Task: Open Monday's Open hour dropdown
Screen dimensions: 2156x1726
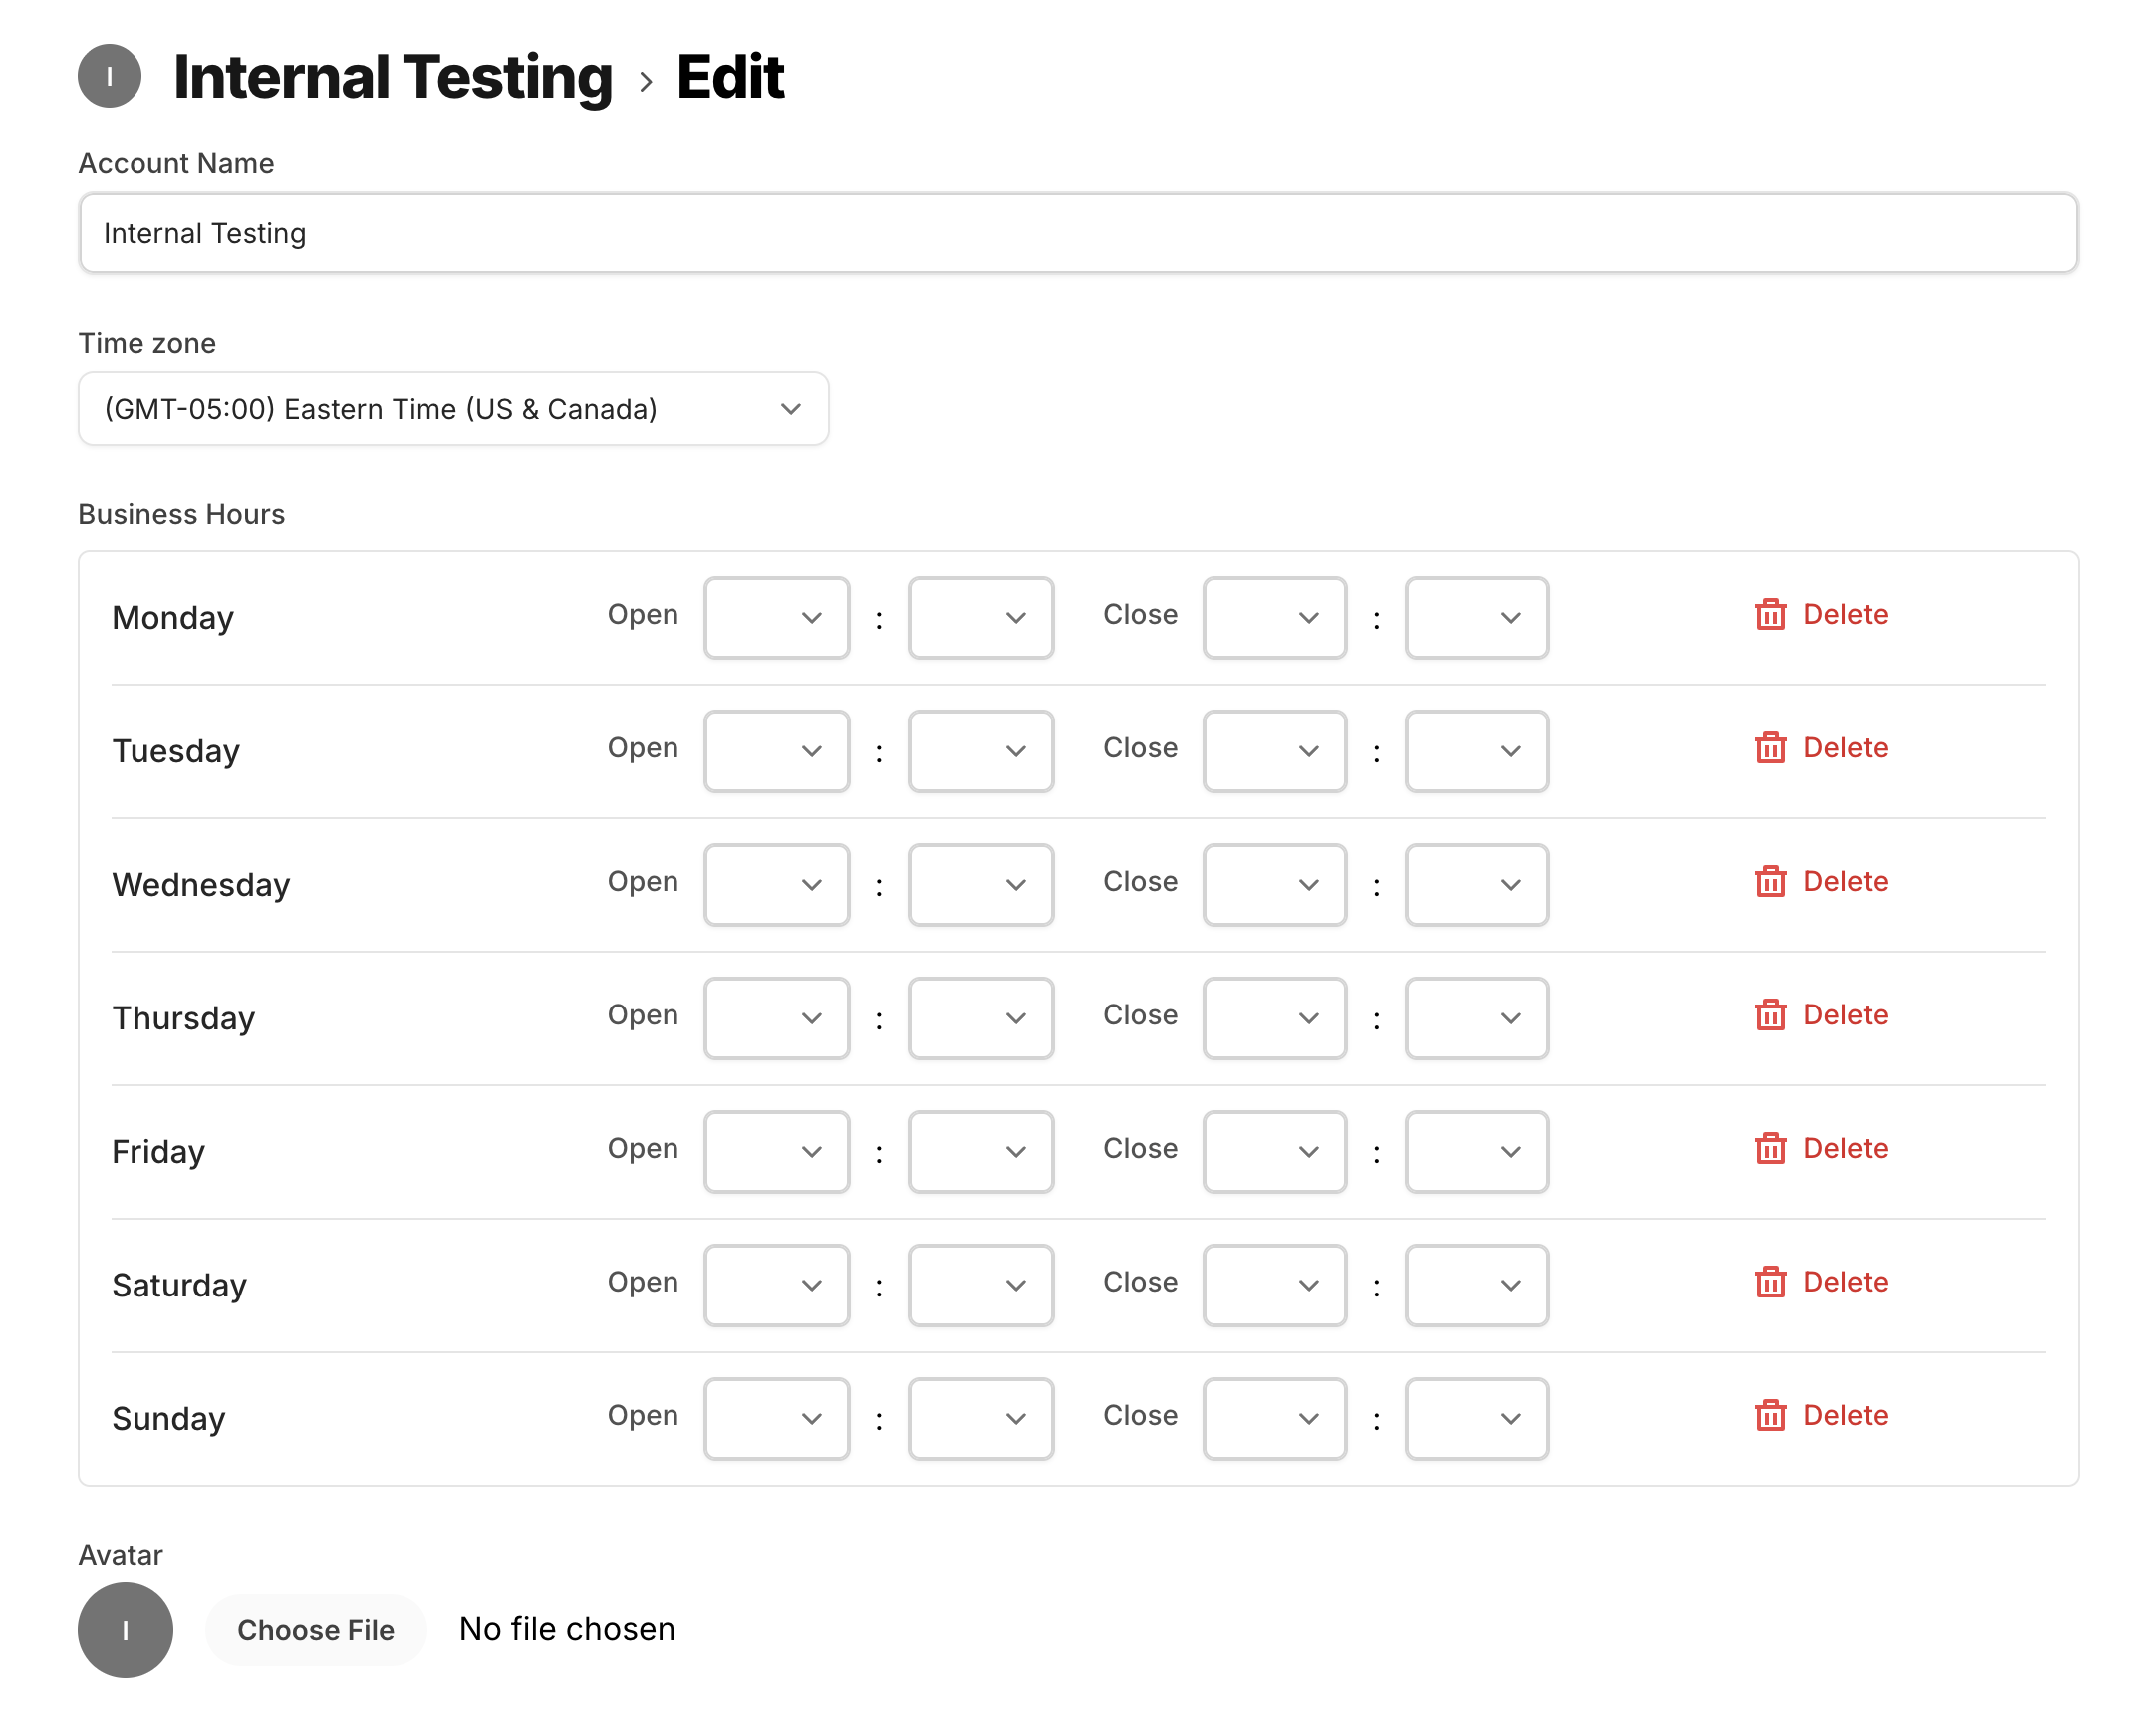Action: click(776, 617)
